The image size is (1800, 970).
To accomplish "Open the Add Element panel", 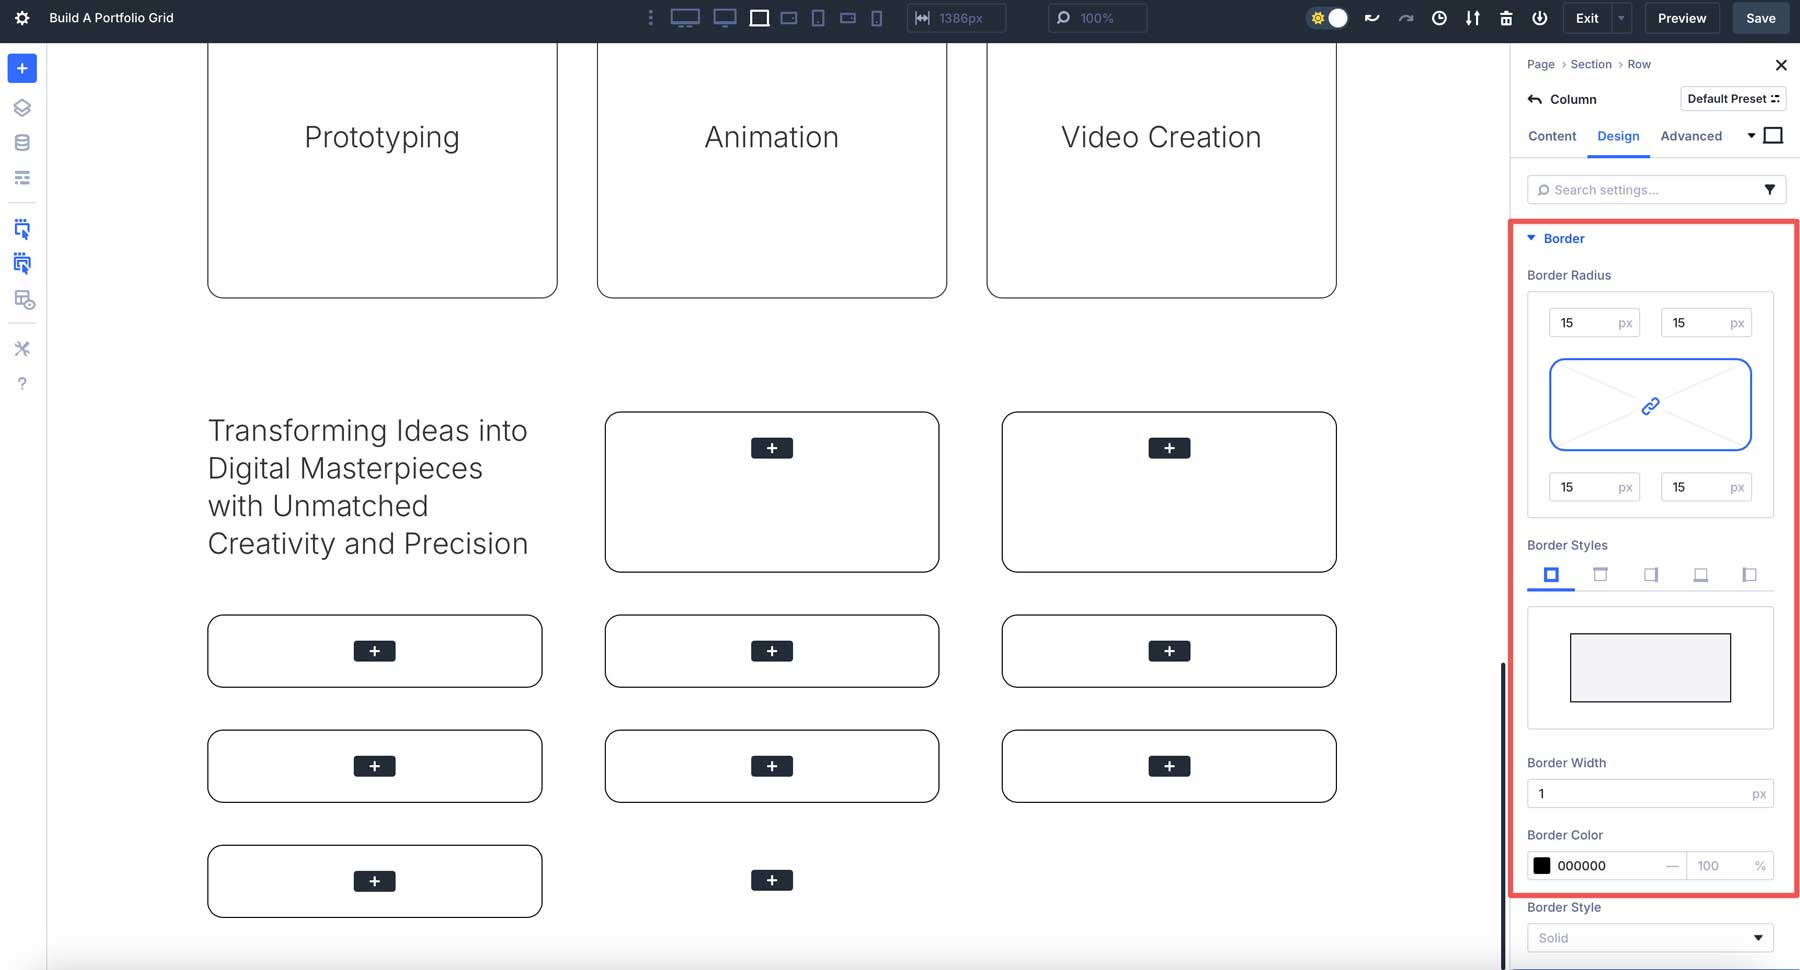I will pyautogui.click(x=21, y=68).
